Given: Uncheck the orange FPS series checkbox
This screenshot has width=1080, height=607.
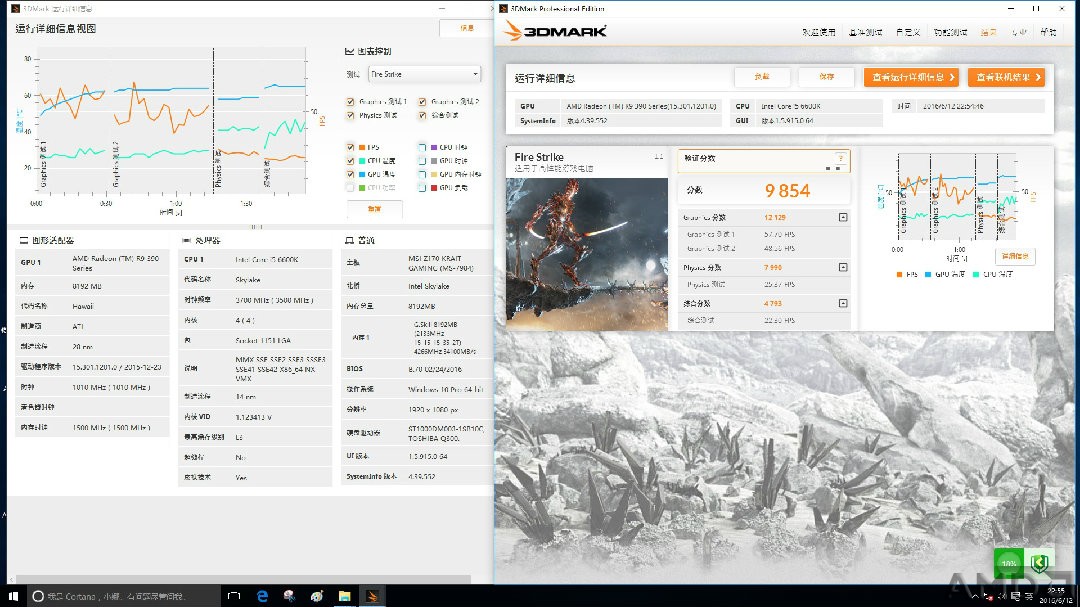Looking at the screenshot, I should pyautogui.click(x=351, y=147).
